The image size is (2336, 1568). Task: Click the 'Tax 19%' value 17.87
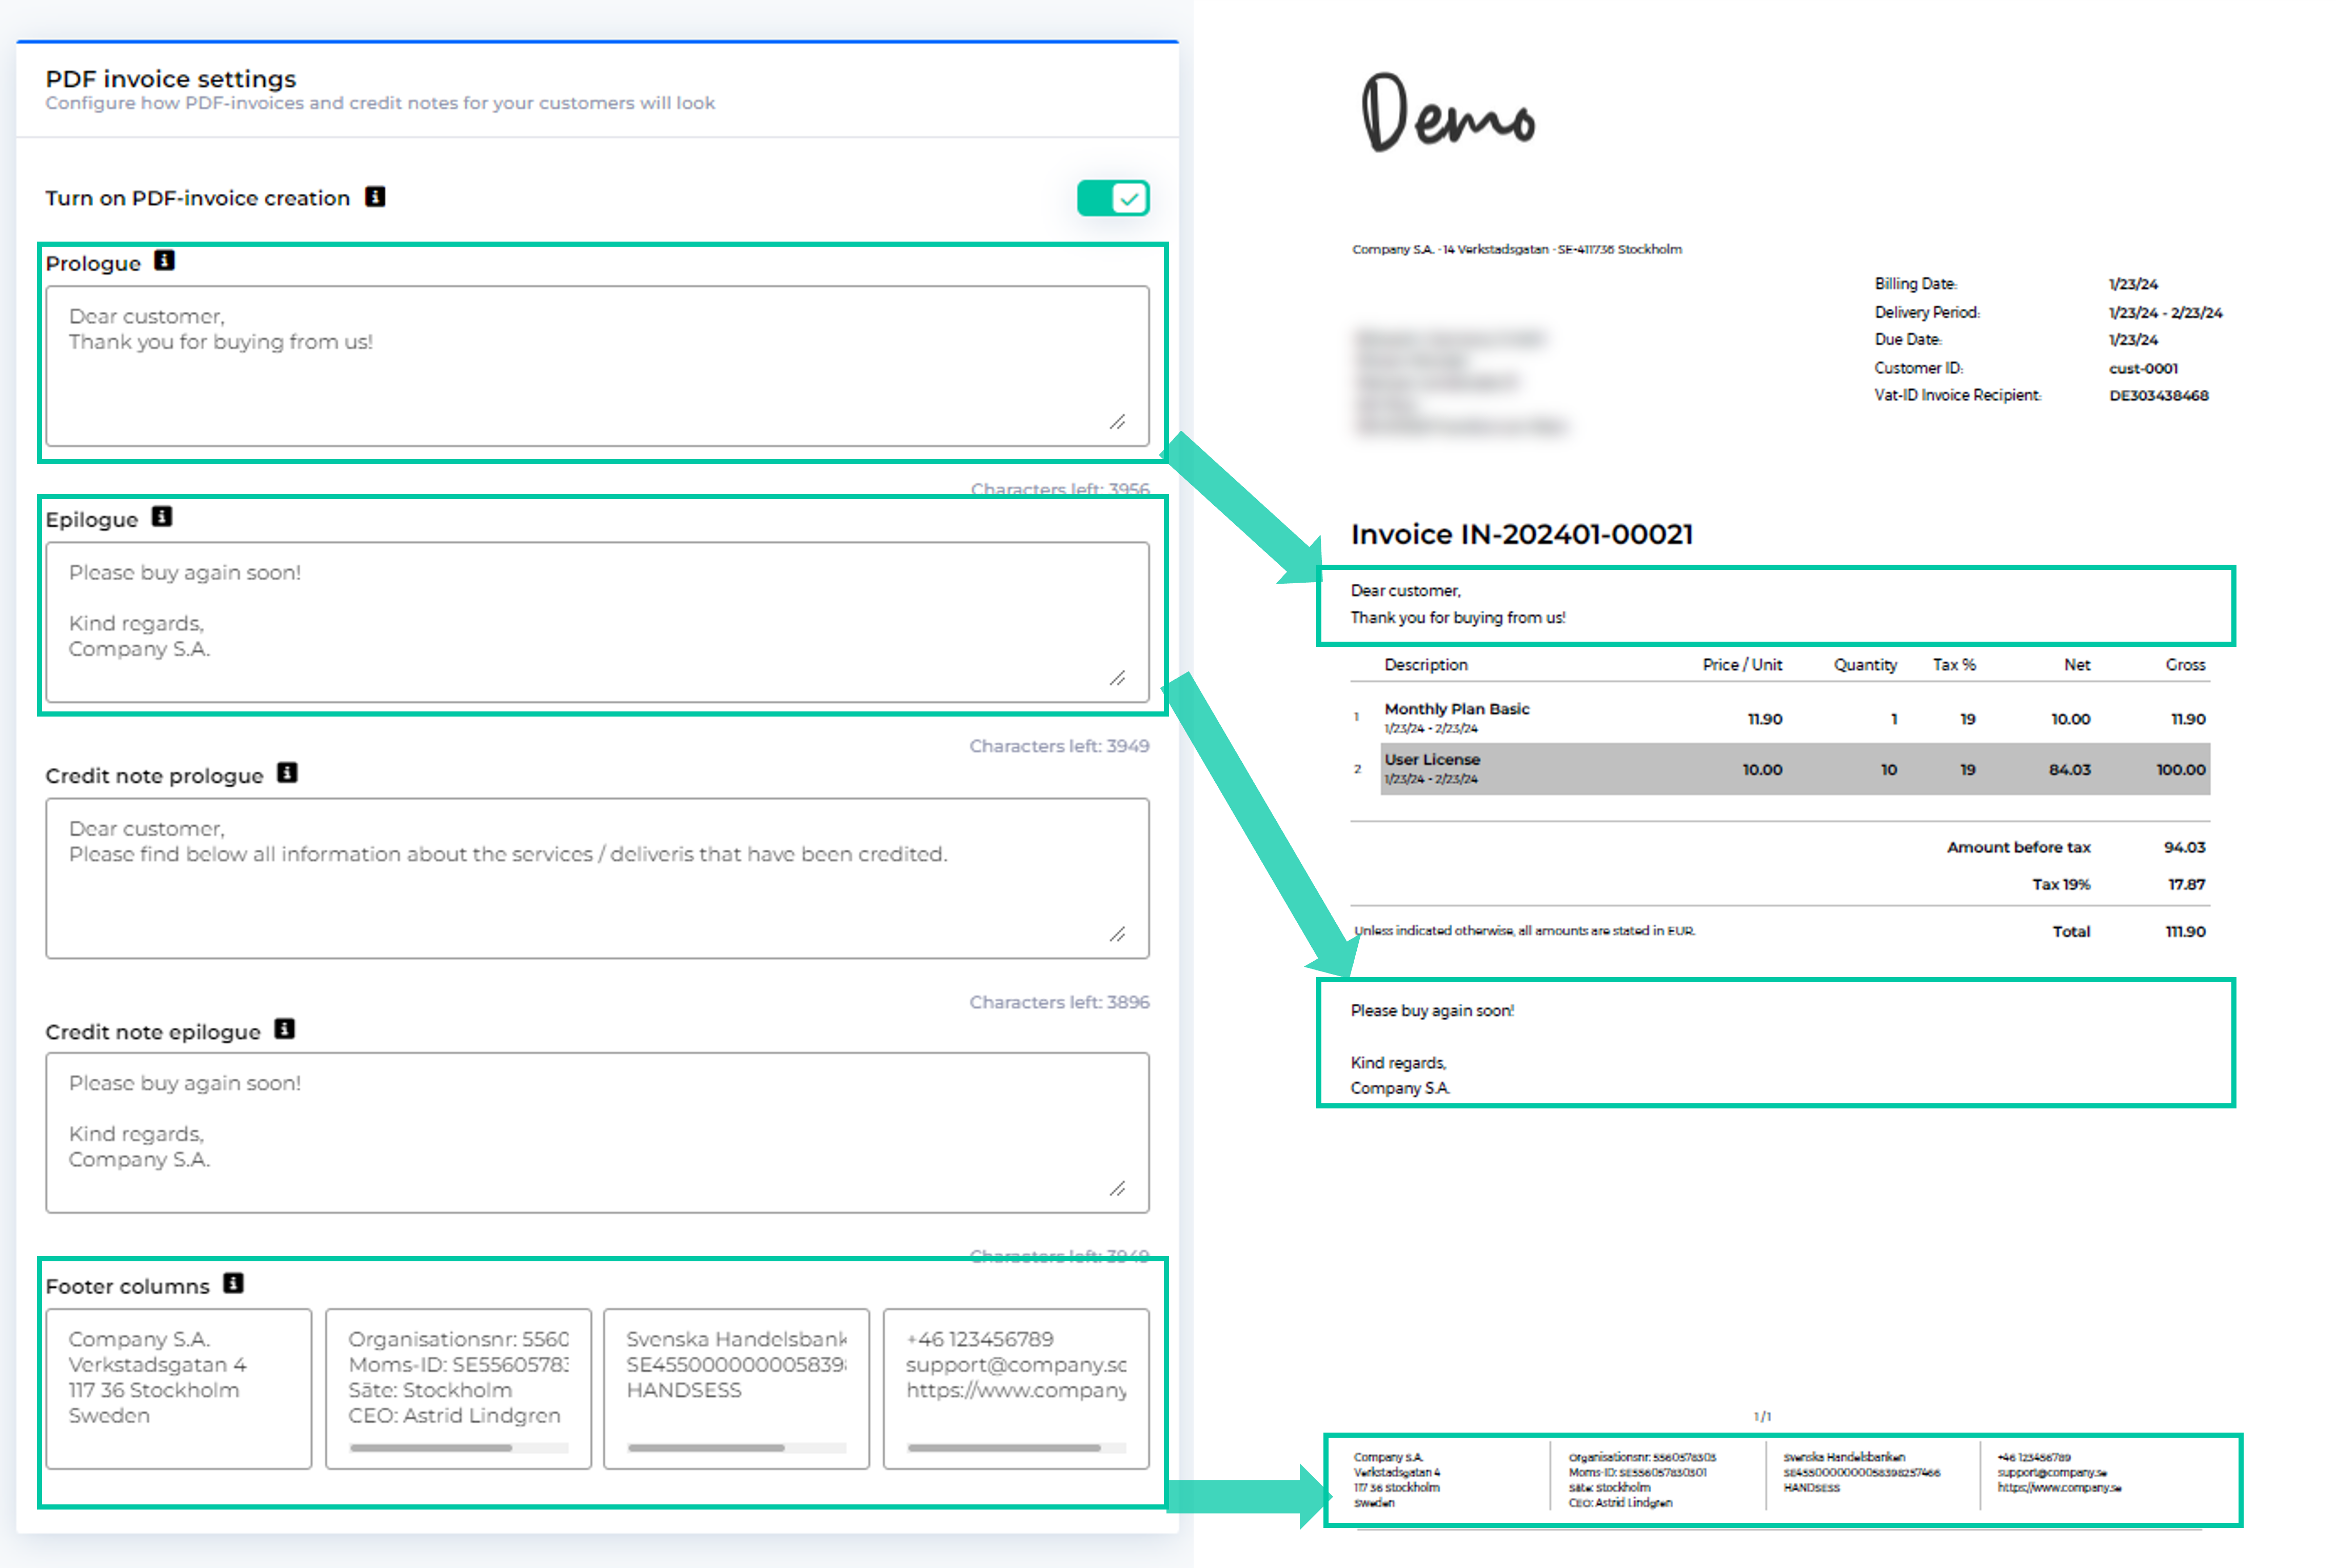tap(2186, 884)
